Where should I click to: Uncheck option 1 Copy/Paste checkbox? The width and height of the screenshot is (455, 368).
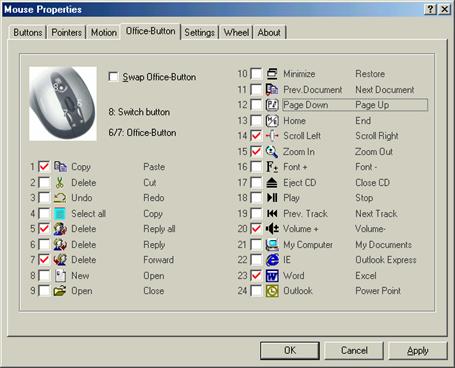(44, 166)
